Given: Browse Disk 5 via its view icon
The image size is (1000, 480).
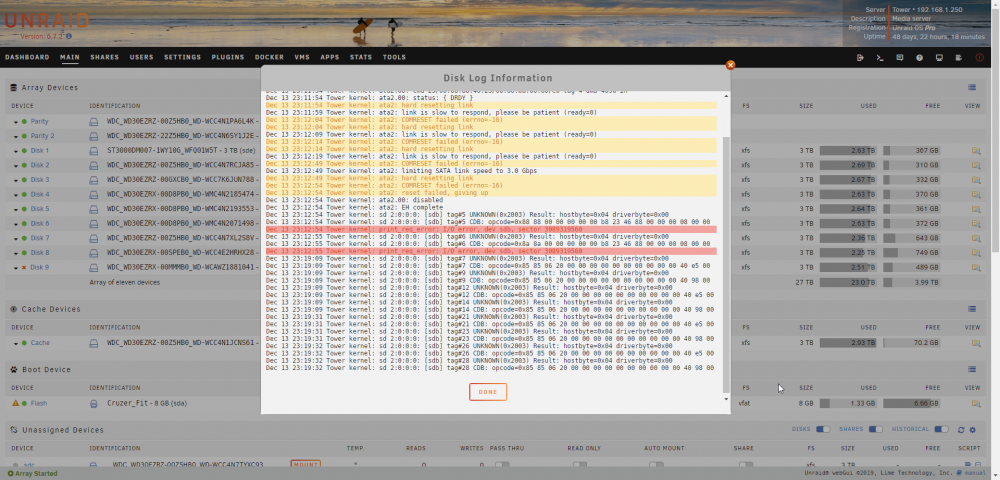Looking at the screenshot, I should 976,209.
